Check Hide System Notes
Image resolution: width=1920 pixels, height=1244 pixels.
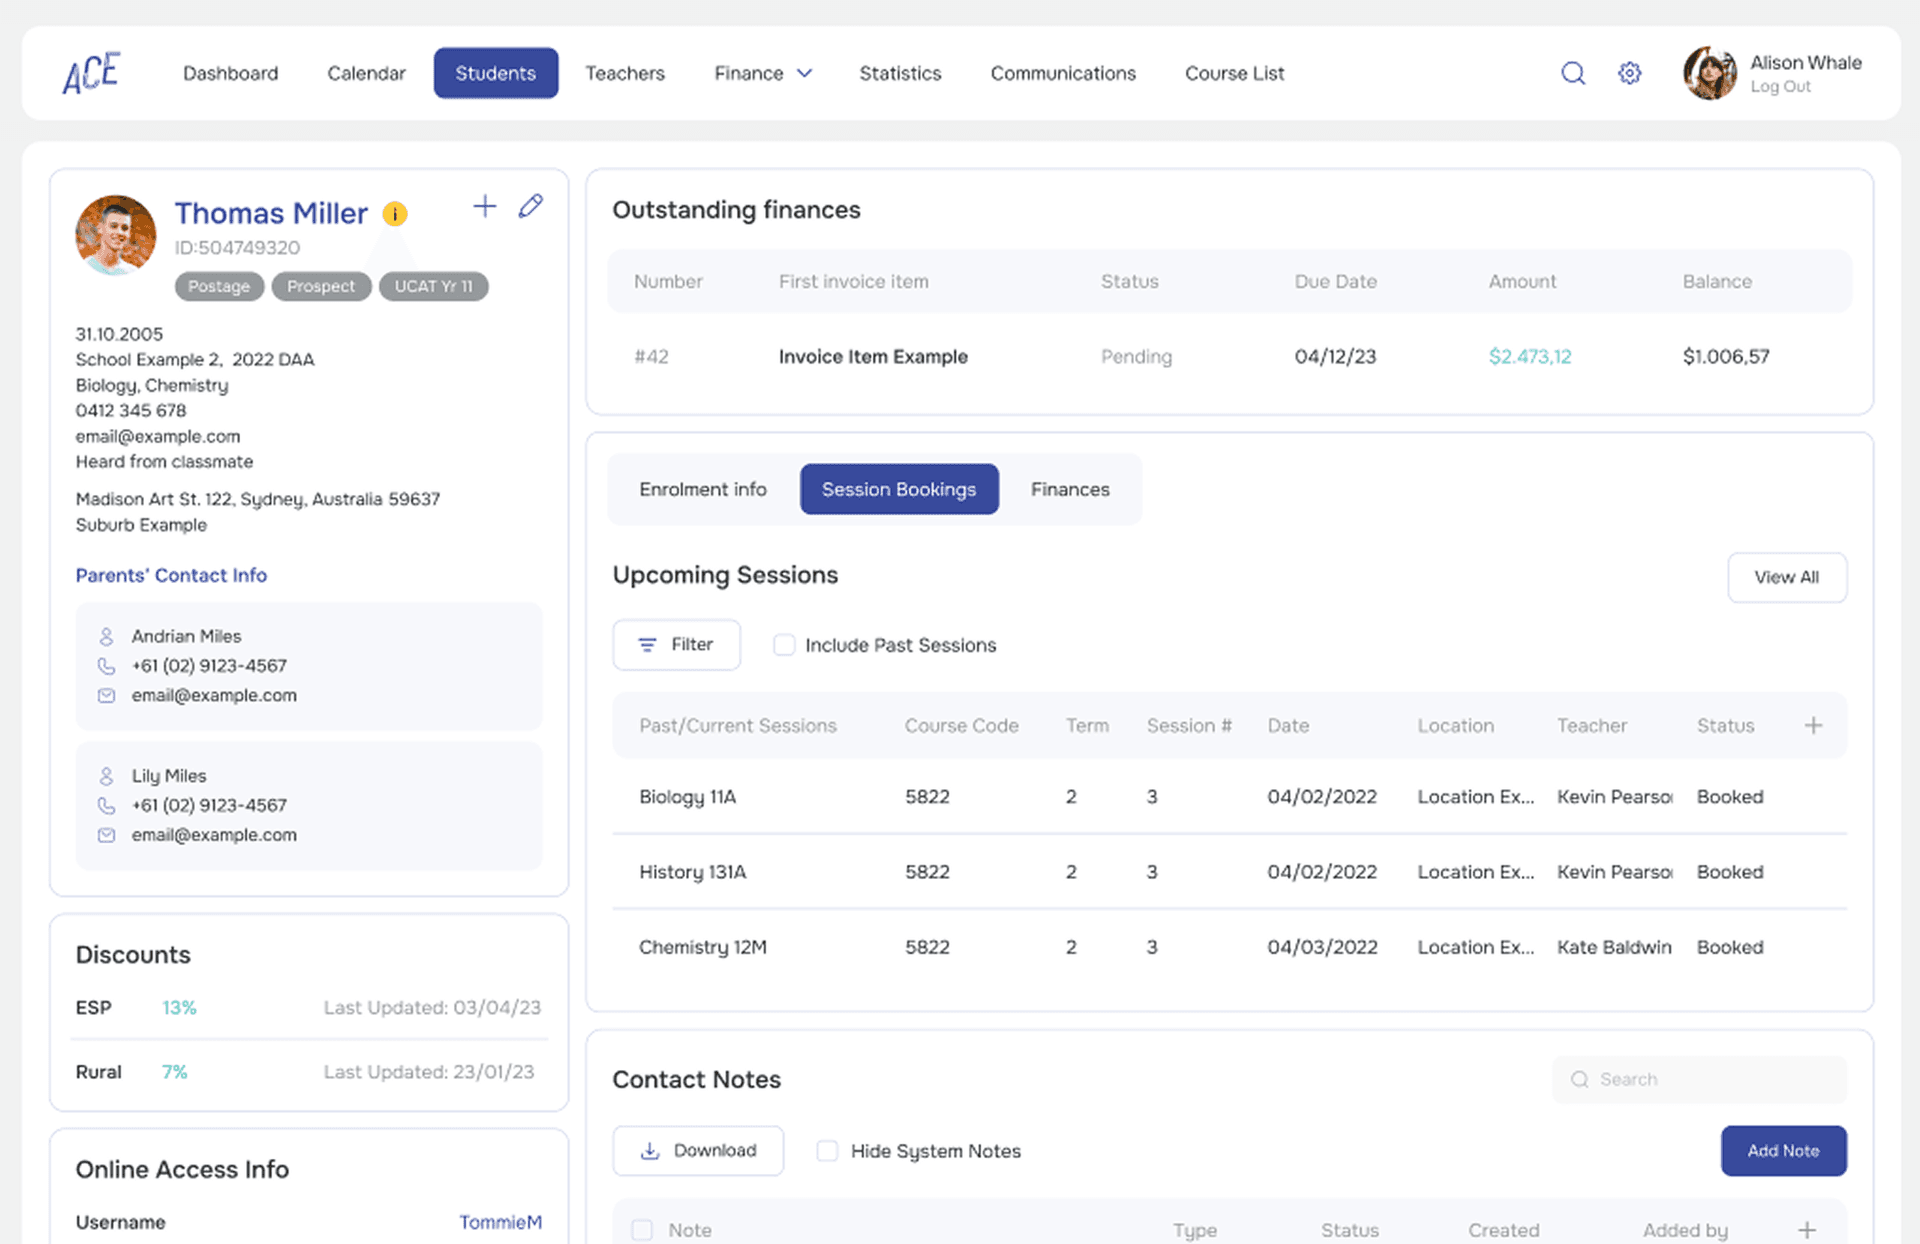coord(827,1151)
